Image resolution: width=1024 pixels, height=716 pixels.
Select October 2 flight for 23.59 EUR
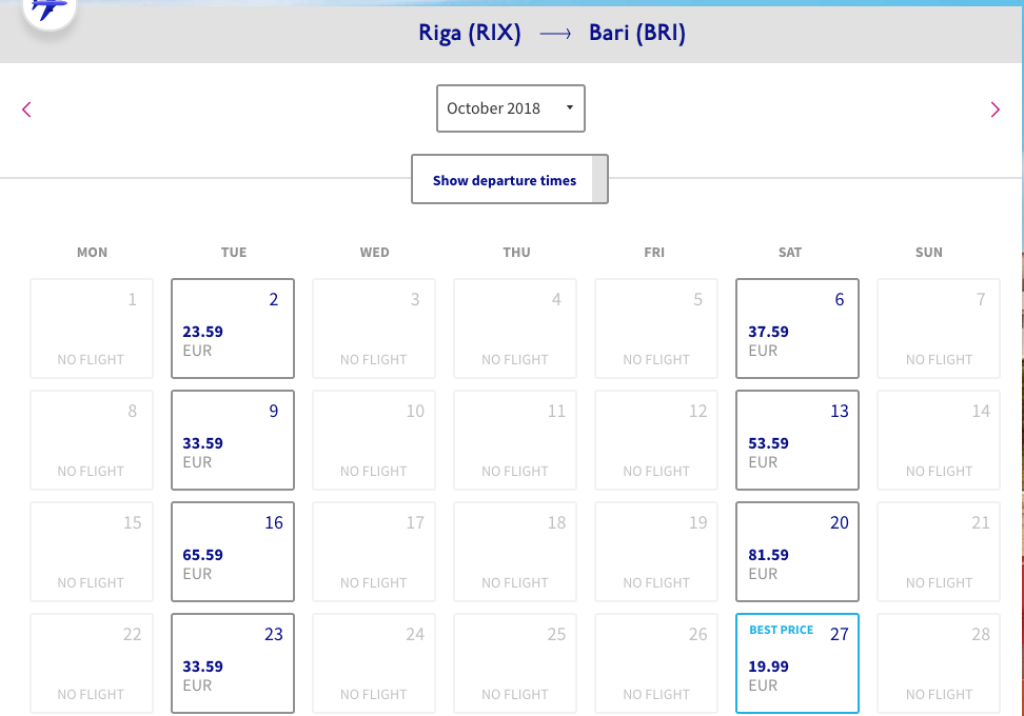click(x=233, y=328)
